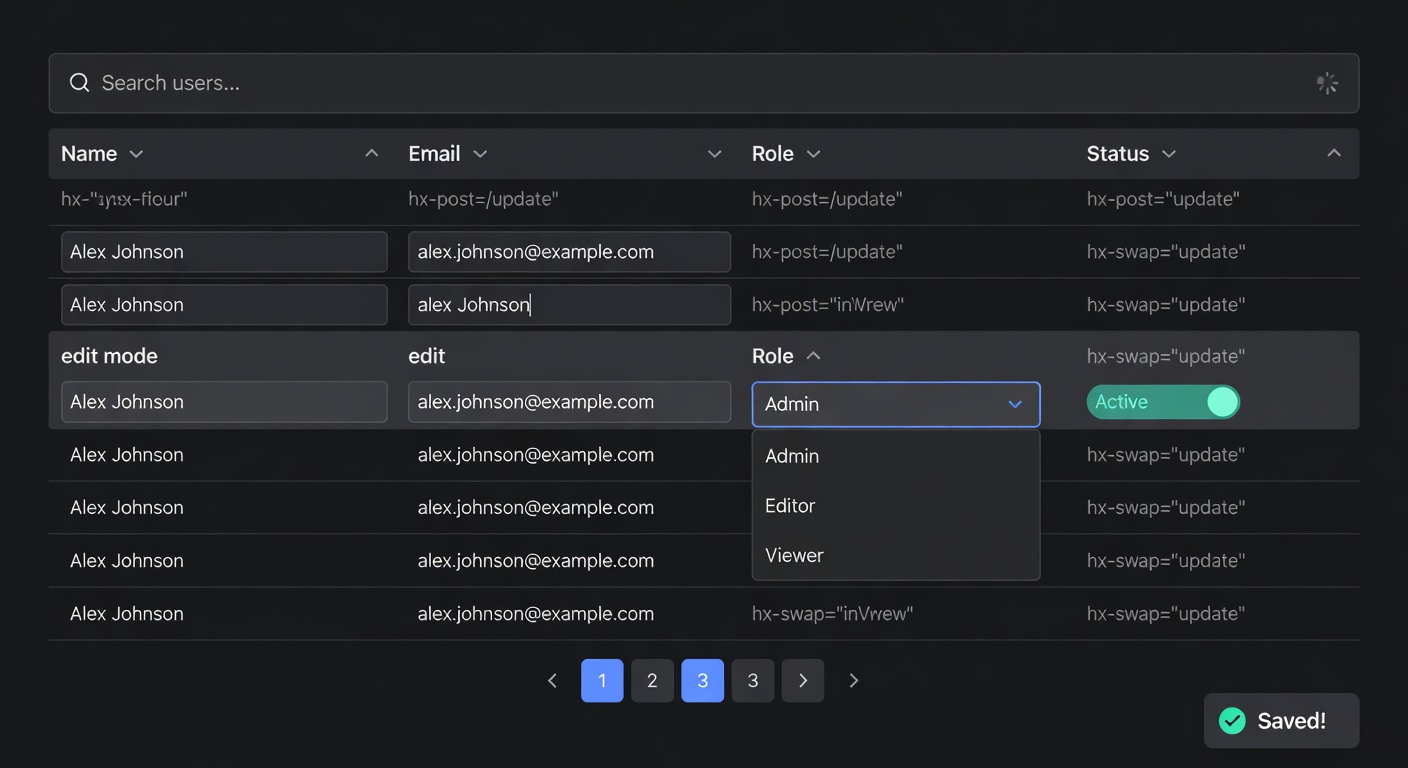Choose Editor from the role list
1408x768 pixels.
tap(896, 506)
